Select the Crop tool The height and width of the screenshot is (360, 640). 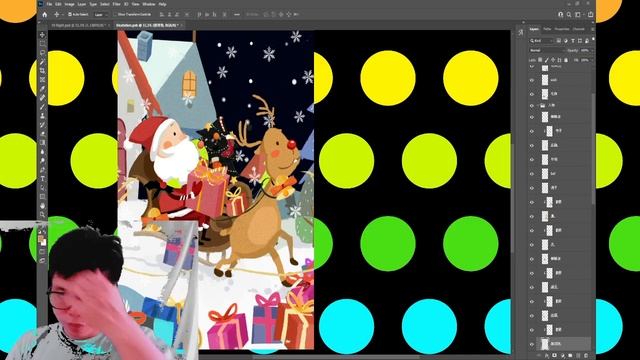tap(42, 70)
